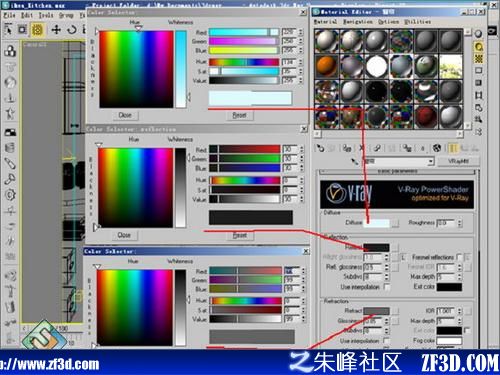This screenshot has height=375, width=500.
Task: Open the Edit menu of 3ds Max
Action: tap(27, 15)
